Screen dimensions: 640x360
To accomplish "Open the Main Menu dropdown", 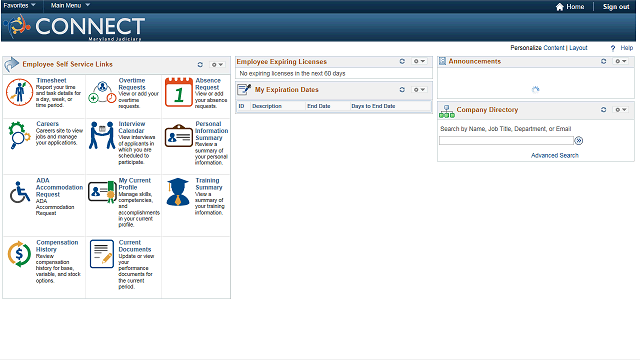I will (x=70, y=5).
